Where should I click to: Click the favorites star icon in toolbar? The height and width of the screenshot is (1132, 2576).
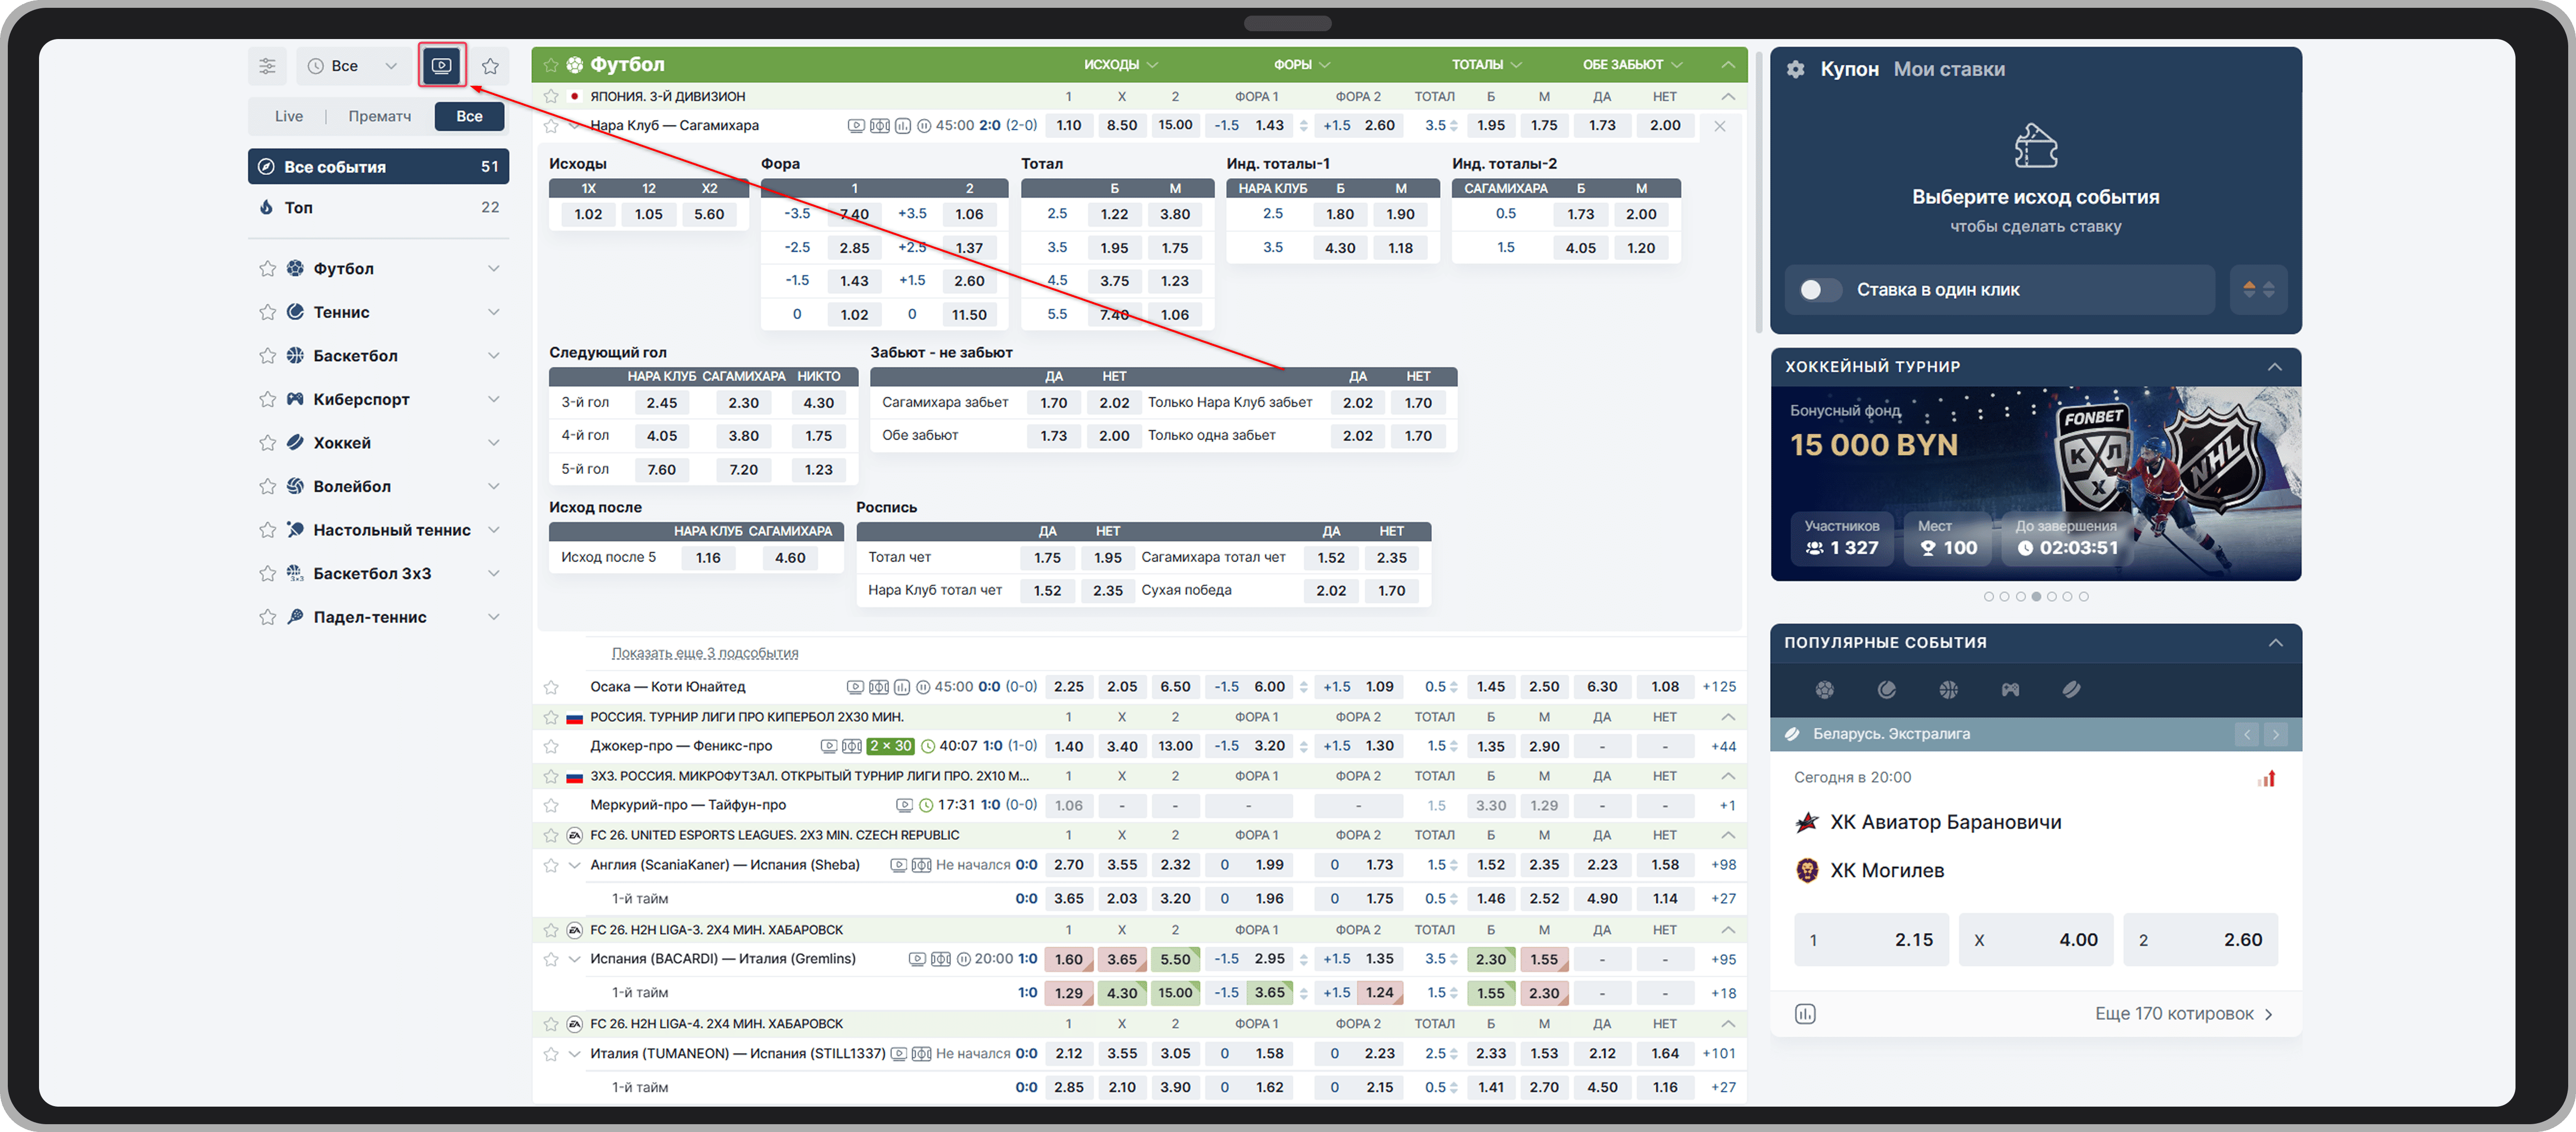pyautogui.click(x=490, y=66)
